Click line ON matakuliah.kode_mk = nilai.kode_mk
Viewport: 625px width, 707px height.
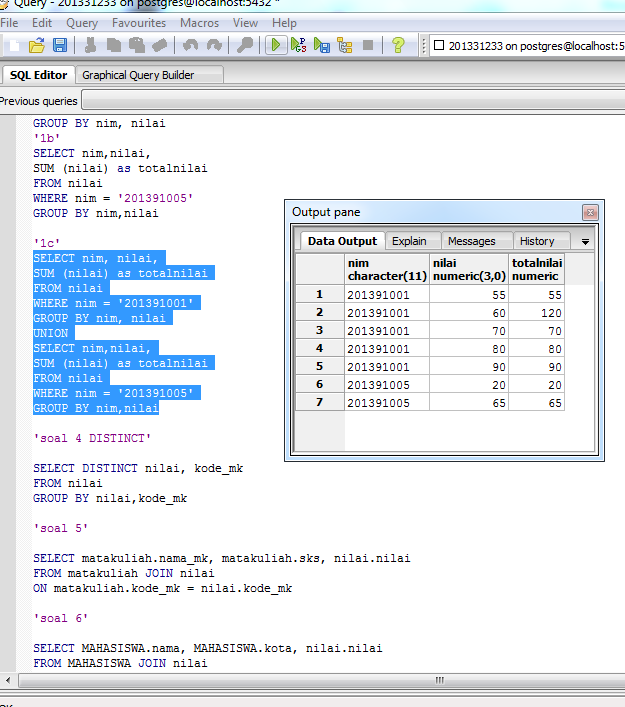162,588
